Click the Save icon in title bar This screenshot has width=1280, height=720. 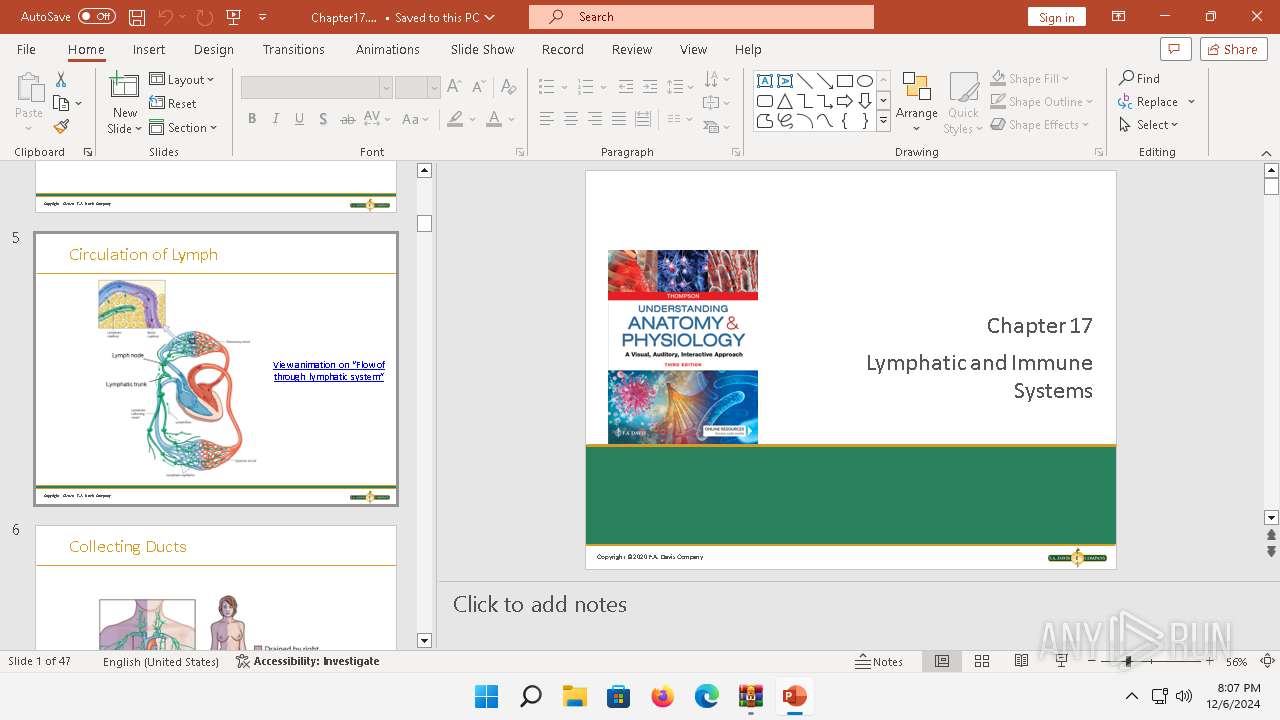click(x=137, y=17)
